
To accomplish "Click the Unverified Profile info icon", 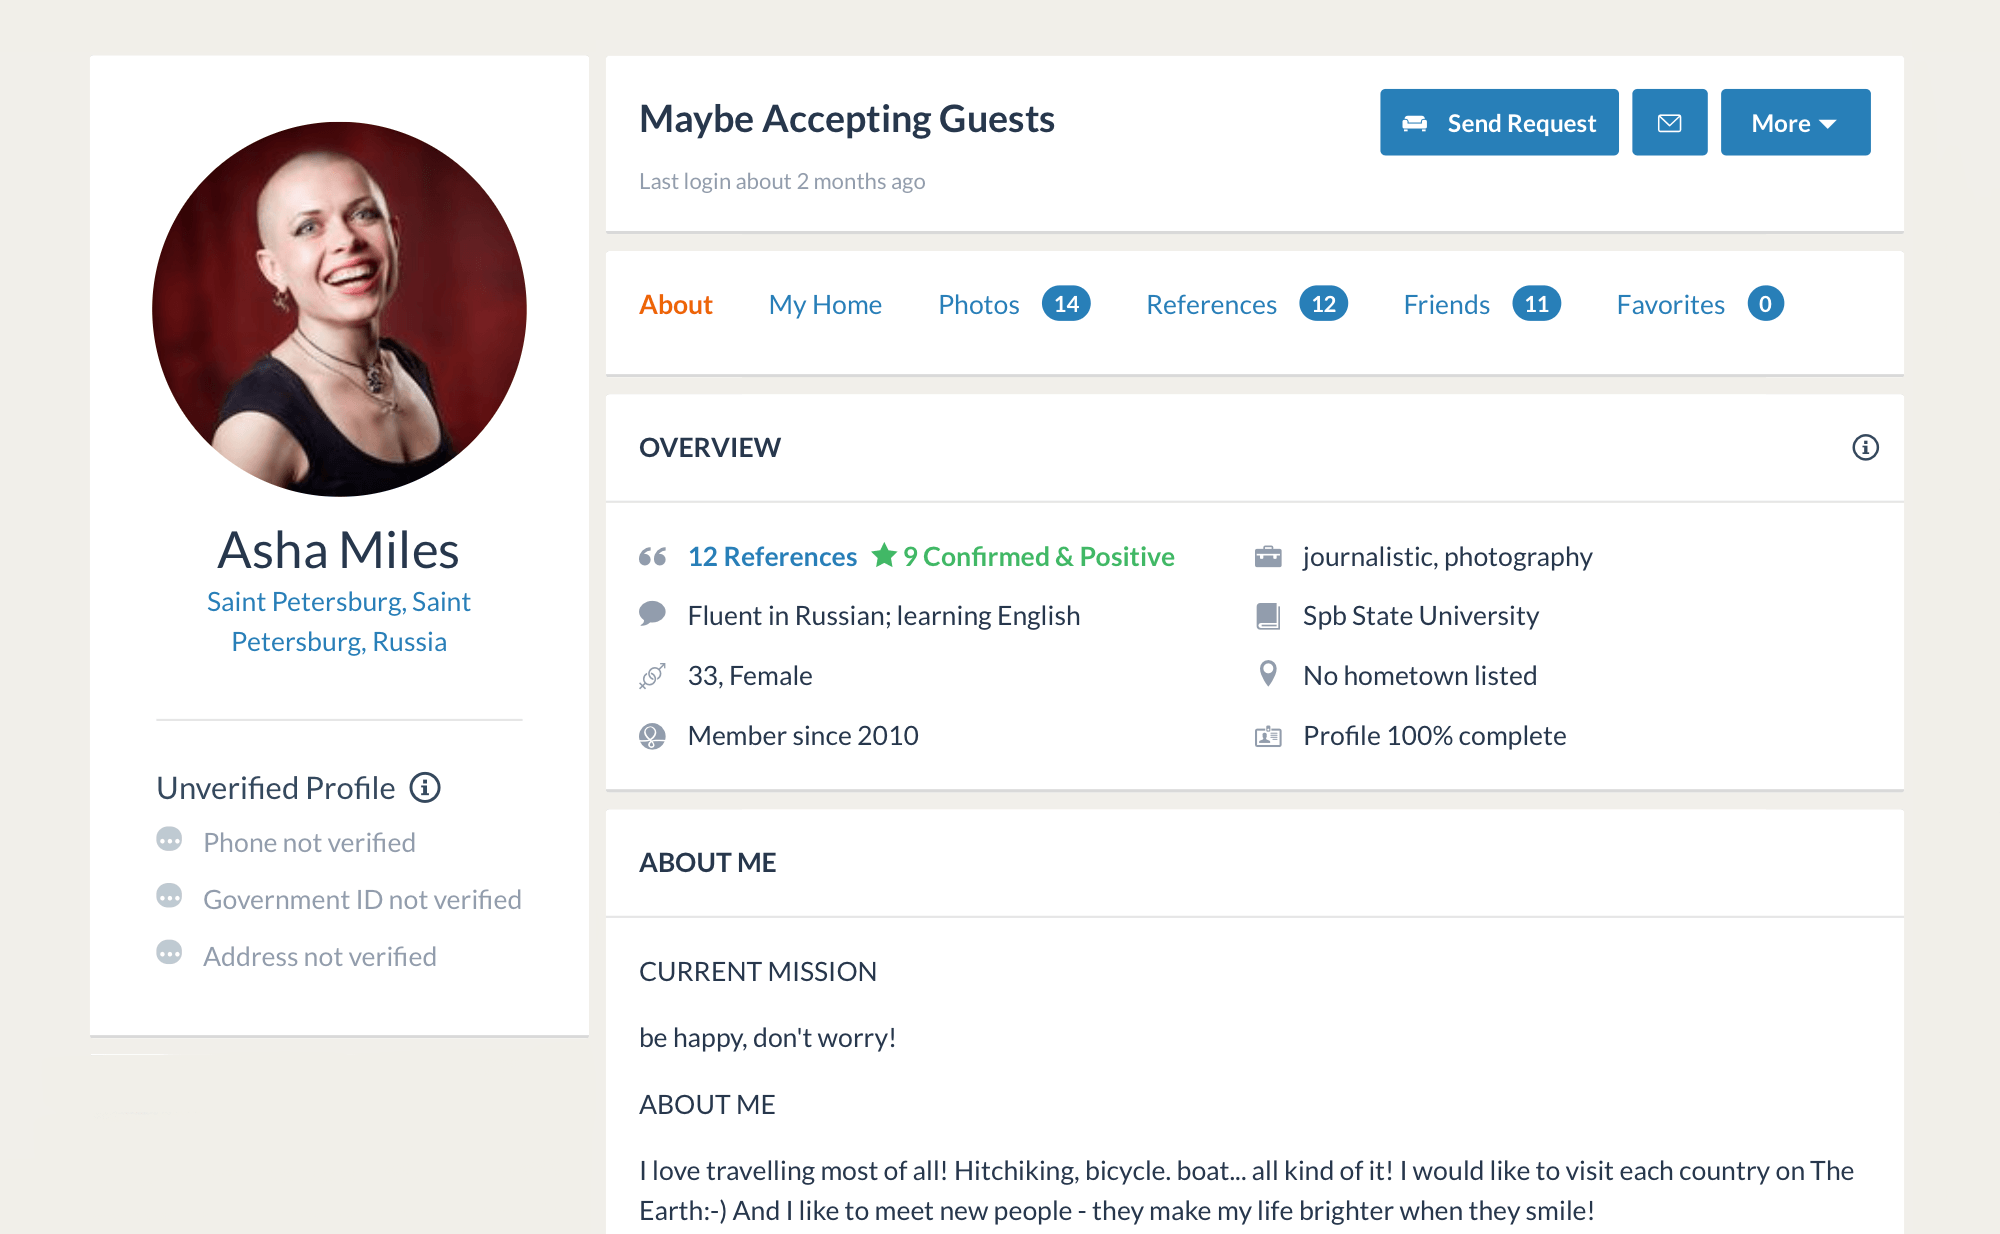I will pos(425,788).
